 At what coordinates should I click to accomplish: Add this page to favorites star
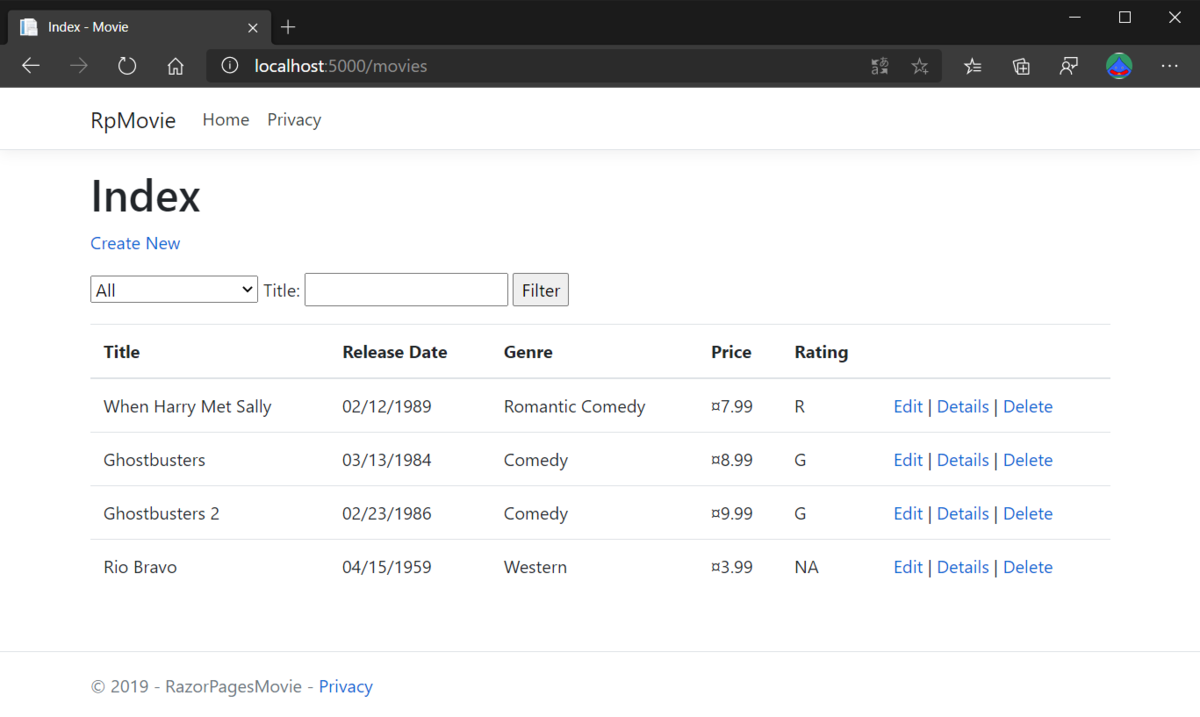920,66
